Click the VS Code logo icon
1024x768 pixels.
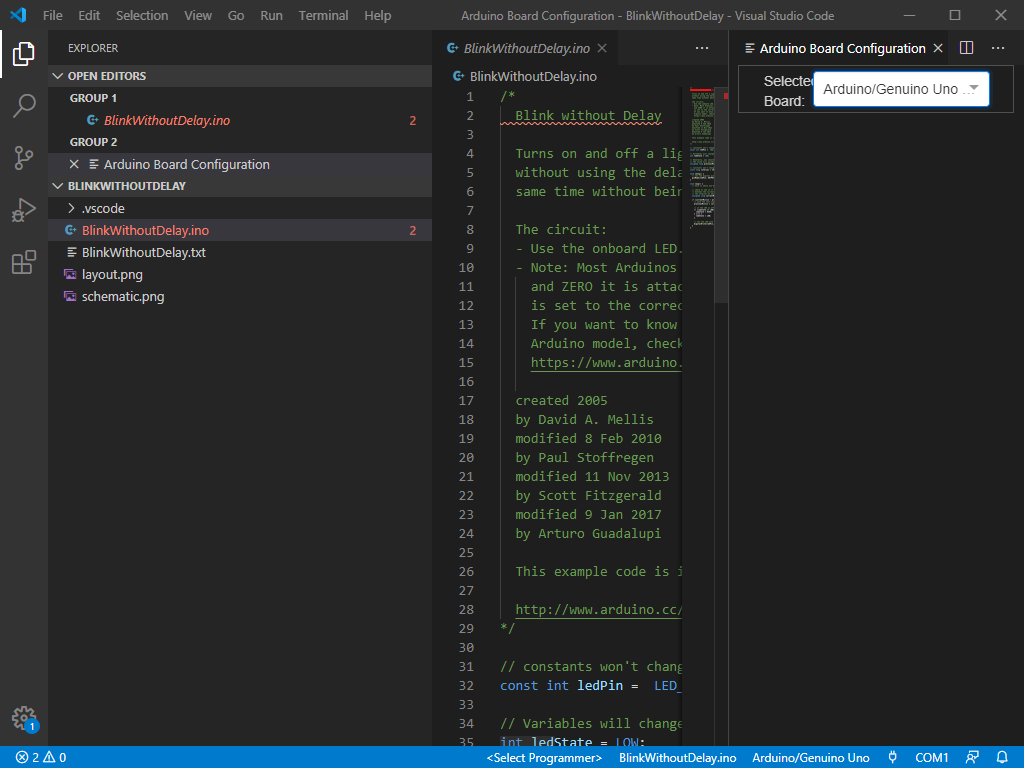coord(18,15)
